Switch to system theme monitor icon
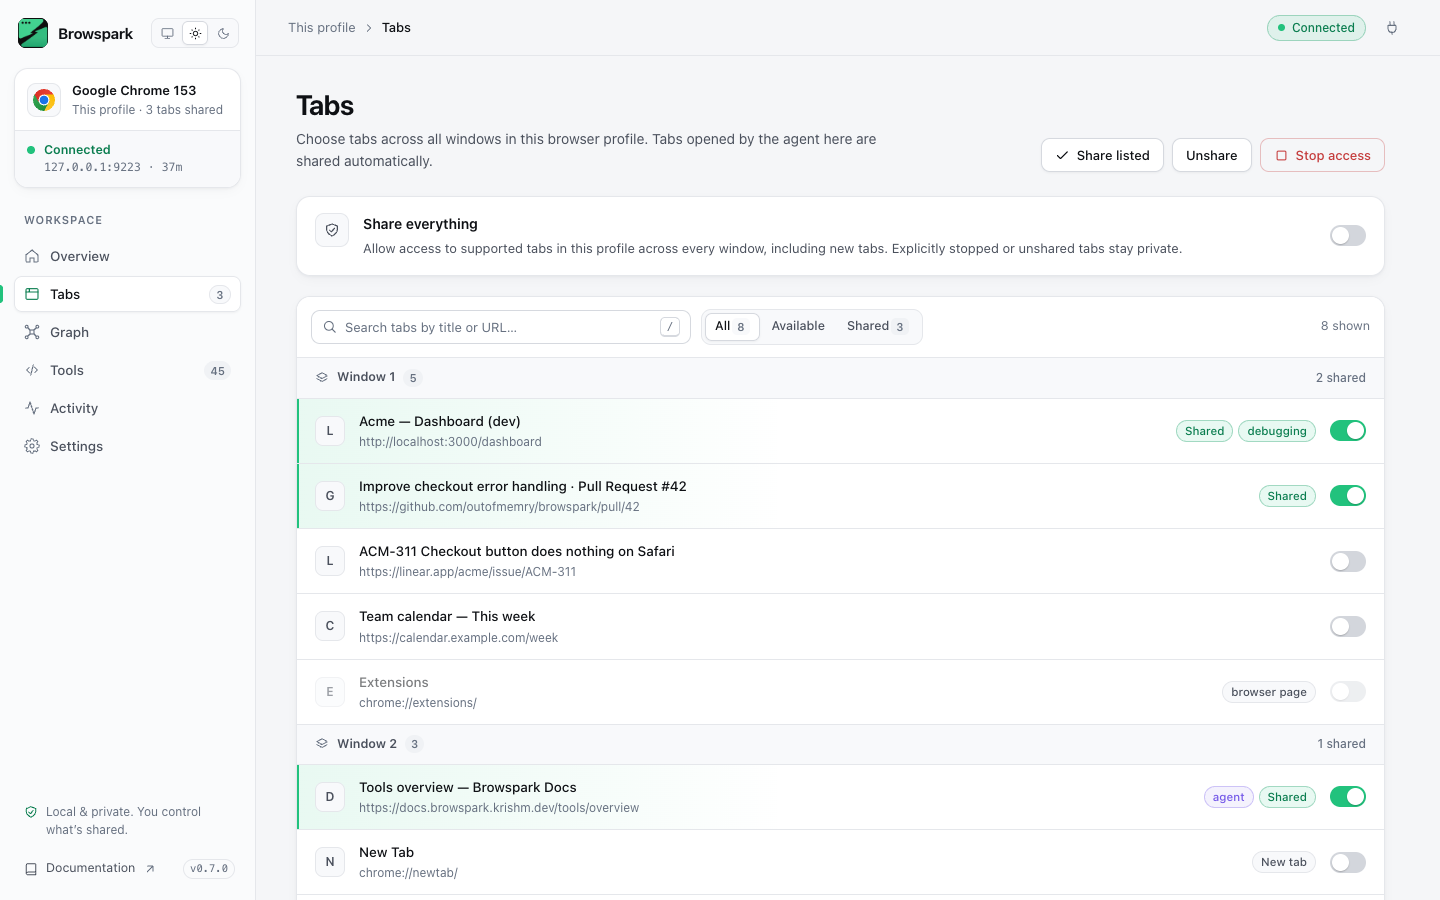The image size is (1440, 900). pyautogui.click(x=168, y=33)
